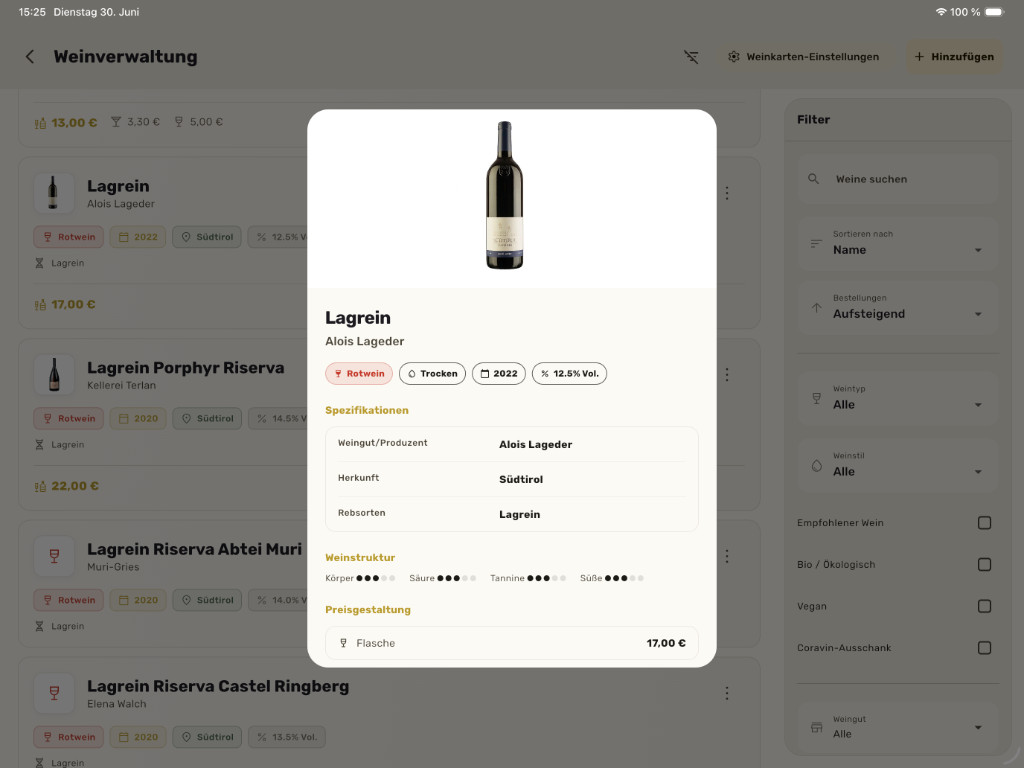Click the battery icon in the status bar
The height and width of the screenshot is (768, 1024).
(995, 12)
